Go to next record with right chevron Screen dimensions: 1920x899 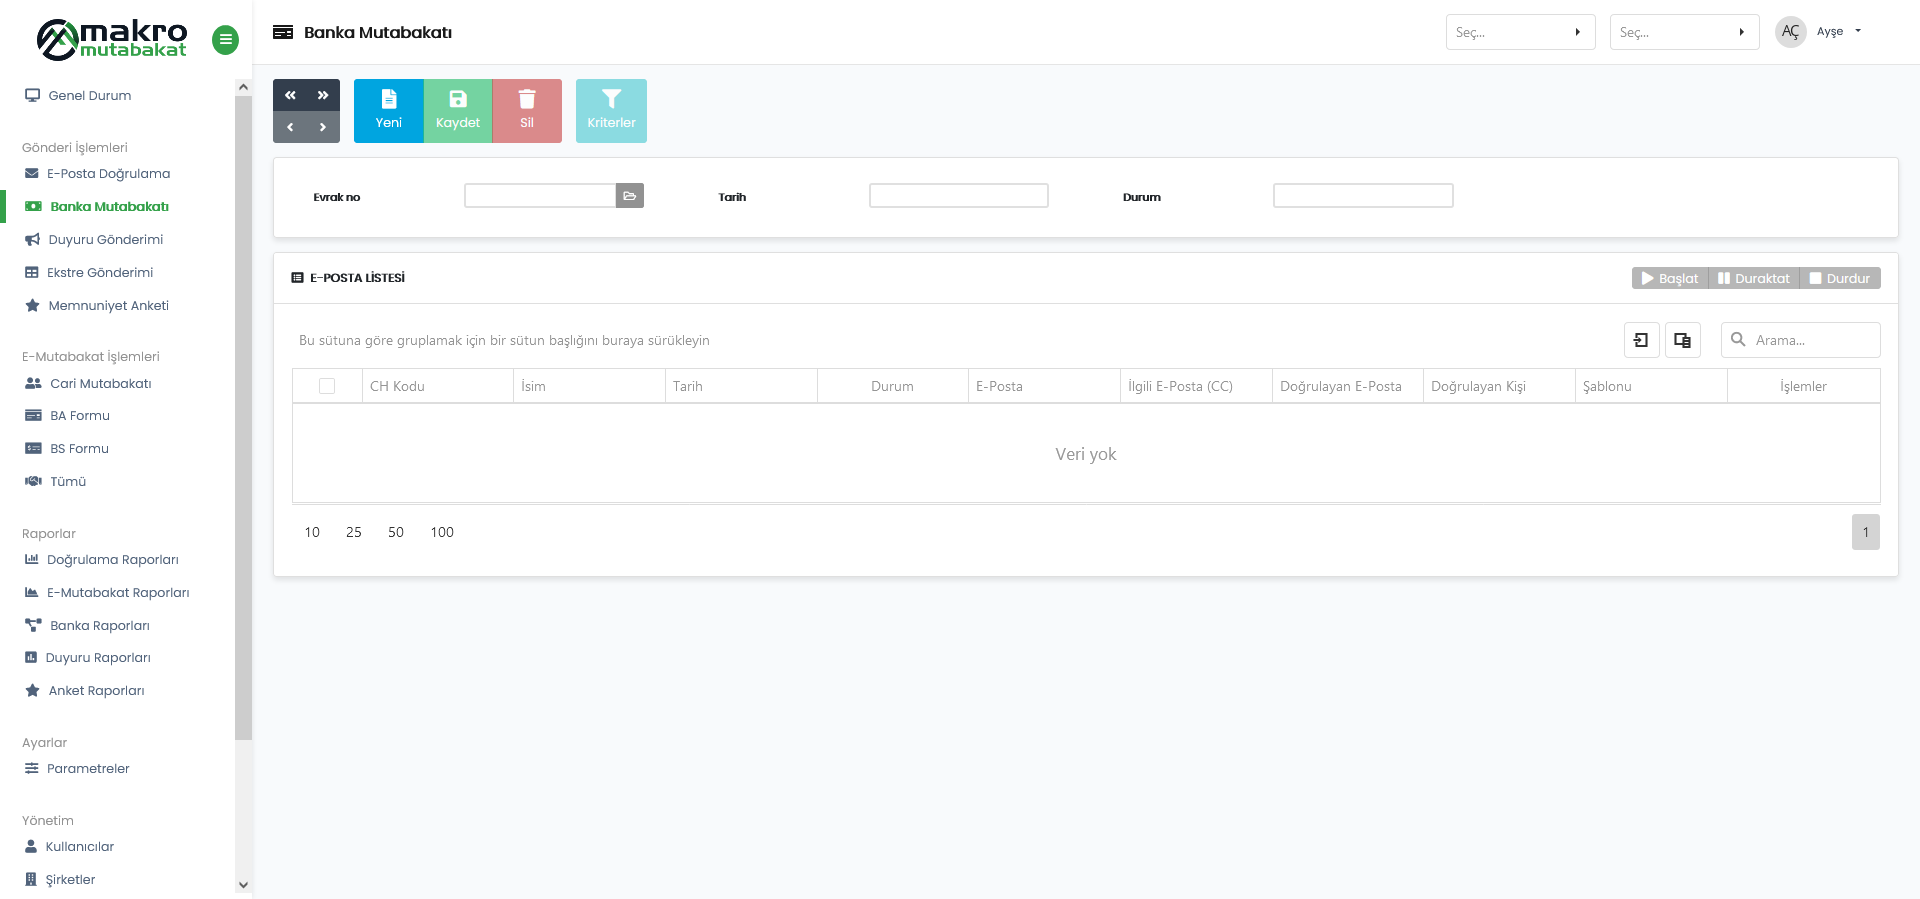[323, 127]
